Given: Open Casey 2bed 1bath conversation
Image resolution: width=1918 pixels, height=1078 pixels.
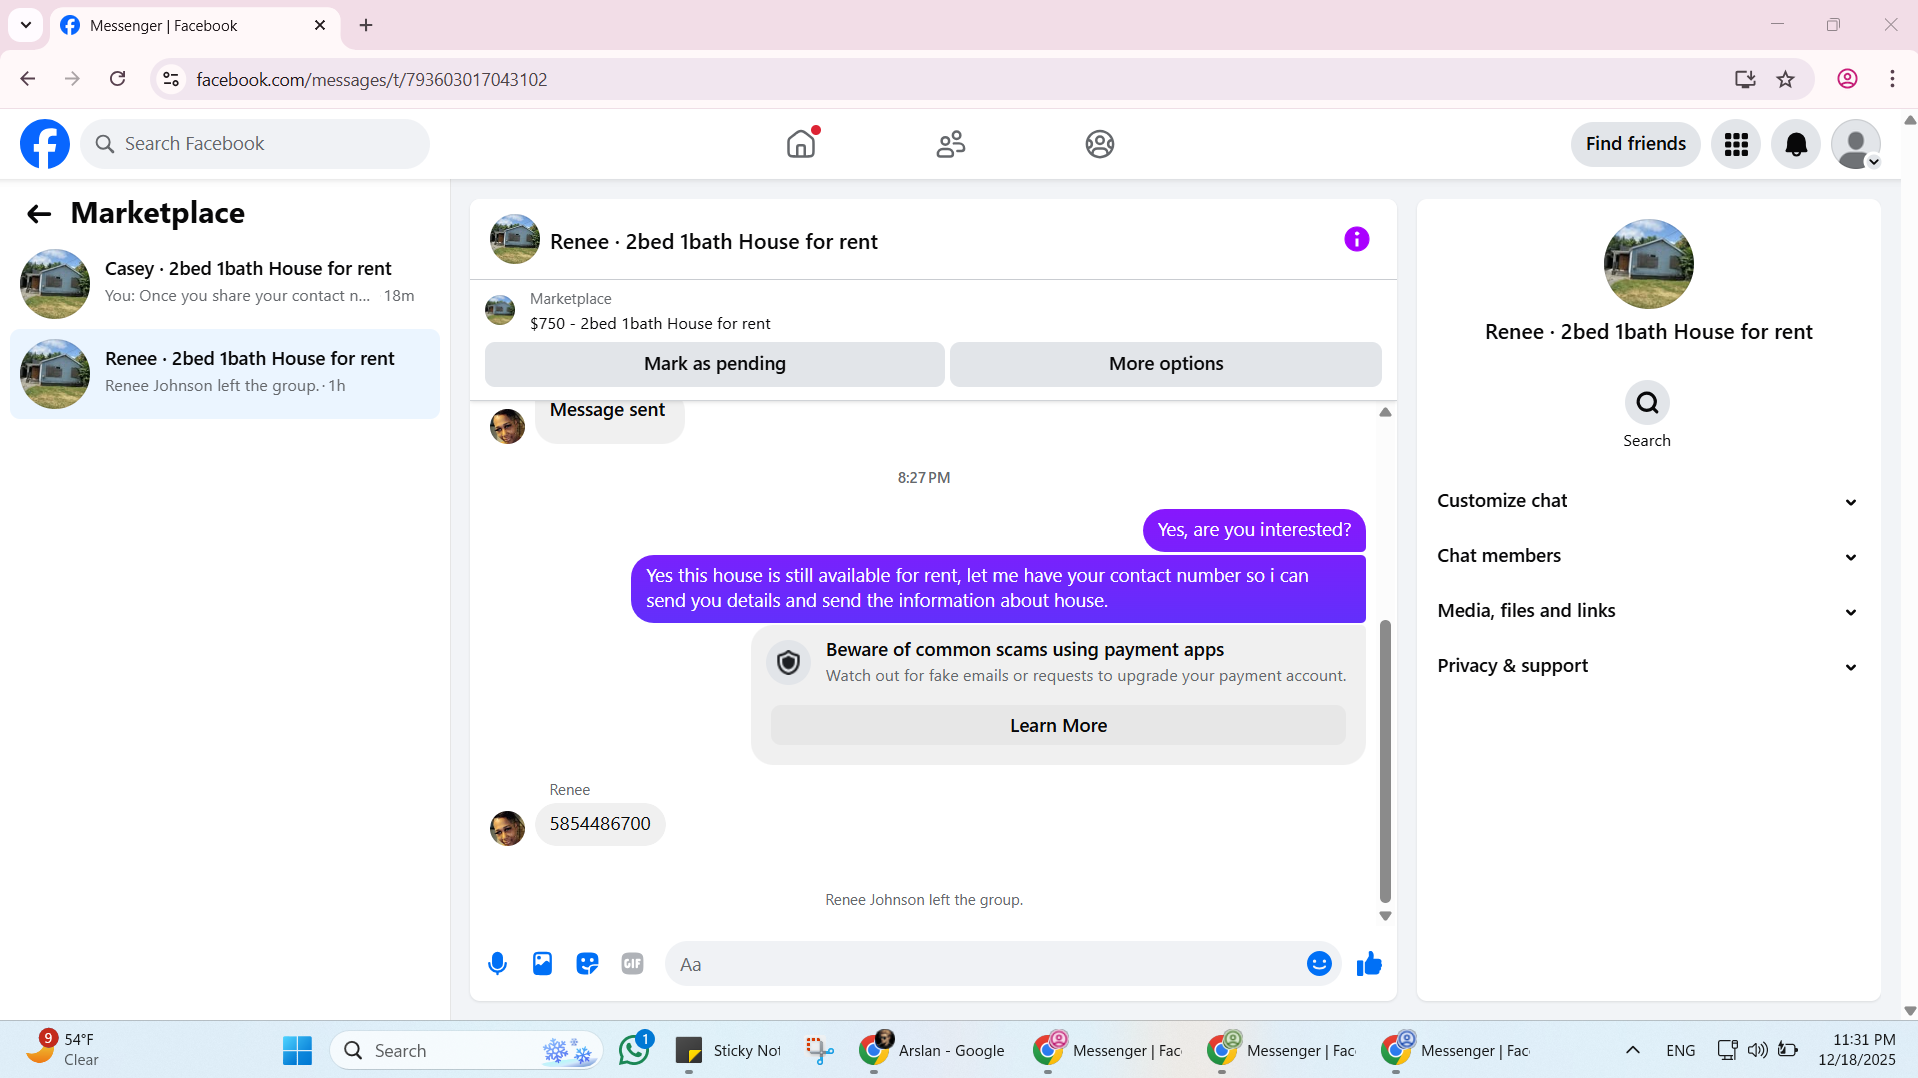Looking at the screenshot, I should coord(225,284).
